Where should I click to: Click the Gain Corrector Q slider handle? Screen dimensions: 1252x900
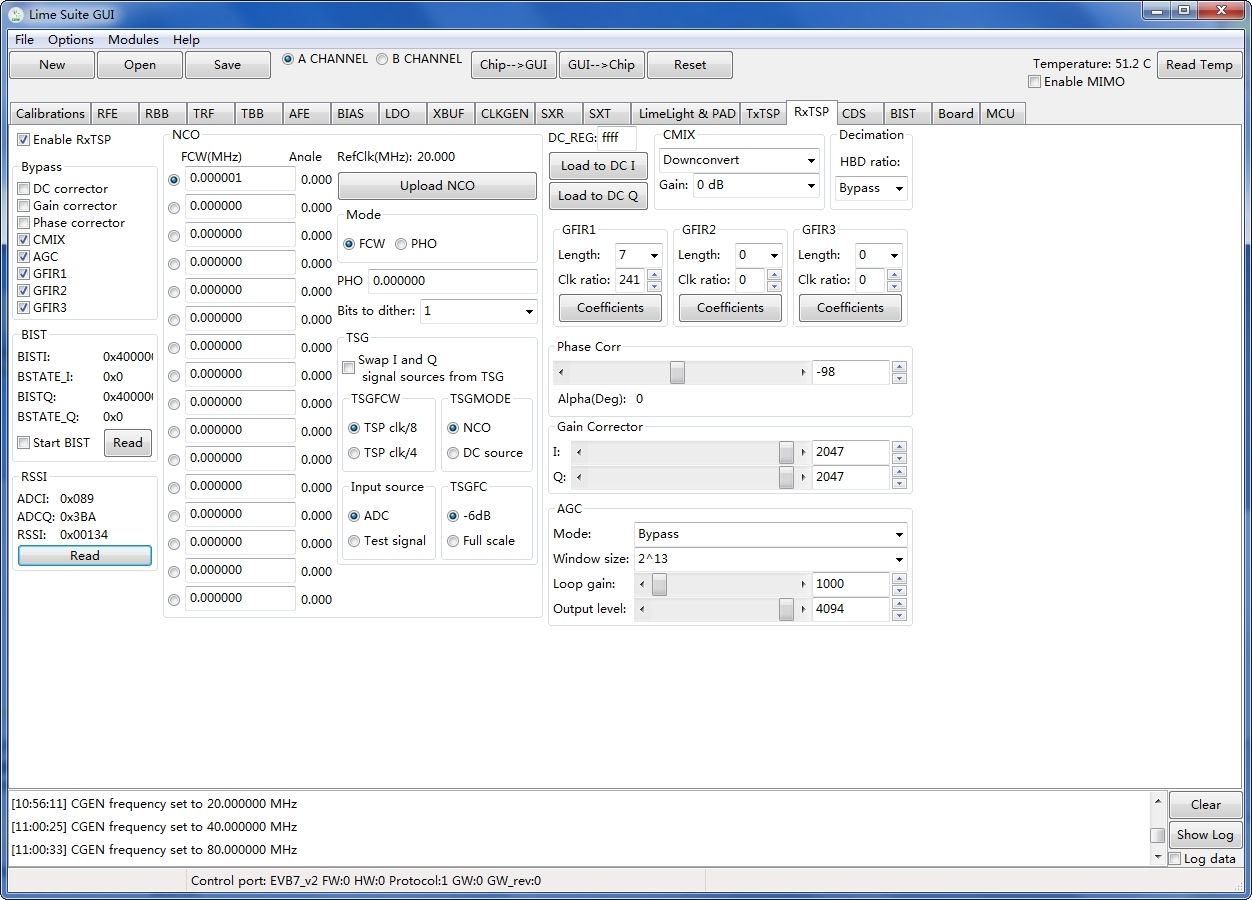point(786,478)
